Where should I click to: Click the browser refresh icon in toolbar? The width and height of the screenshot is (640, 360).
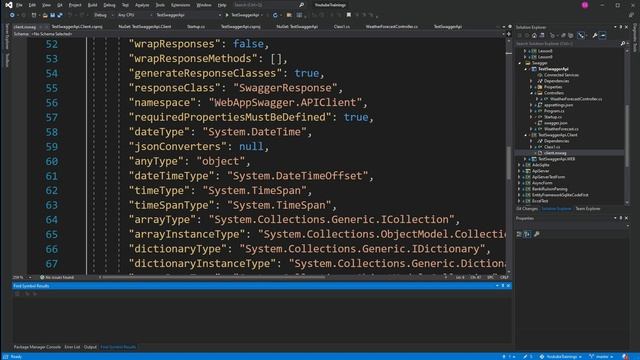tap(275, 15)
